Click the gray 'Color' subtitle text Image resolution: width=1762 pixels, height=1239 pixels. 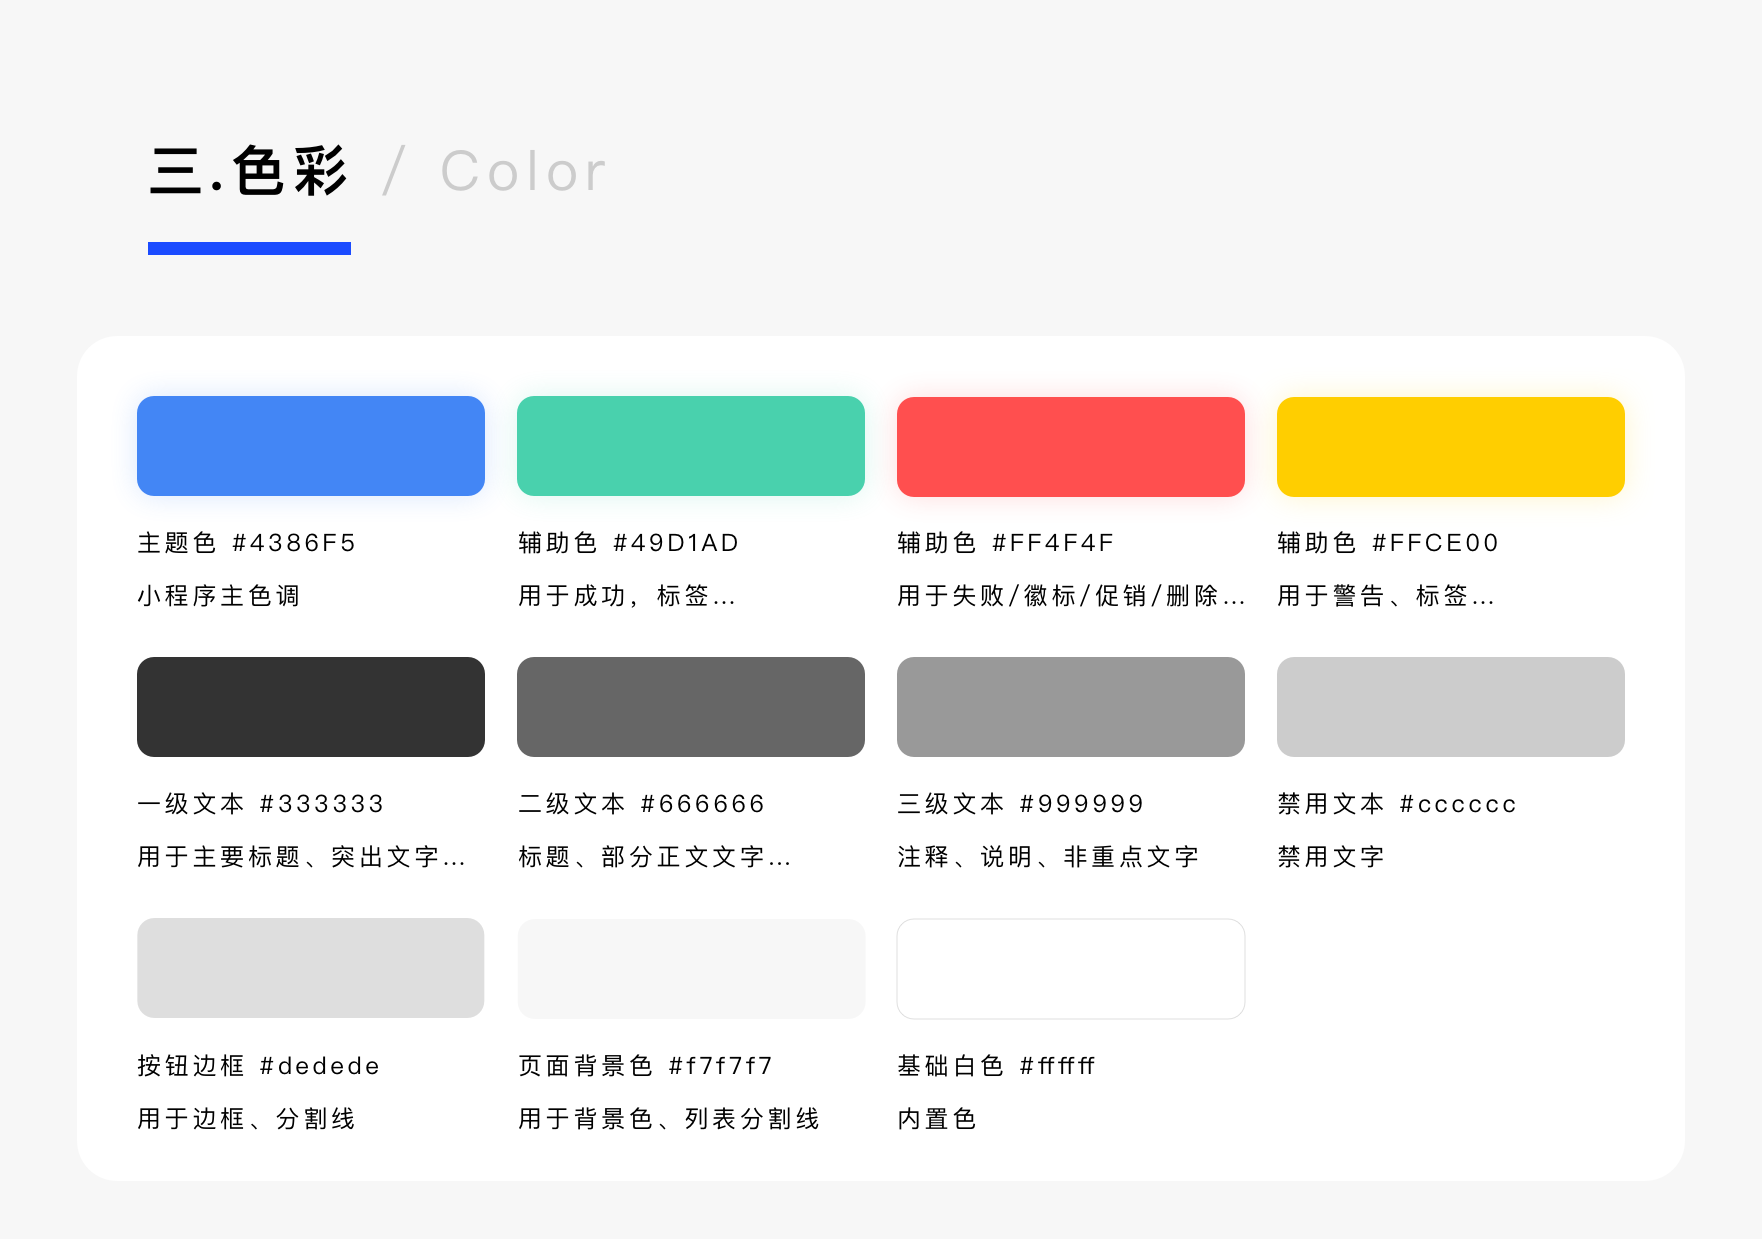(523, 171)
